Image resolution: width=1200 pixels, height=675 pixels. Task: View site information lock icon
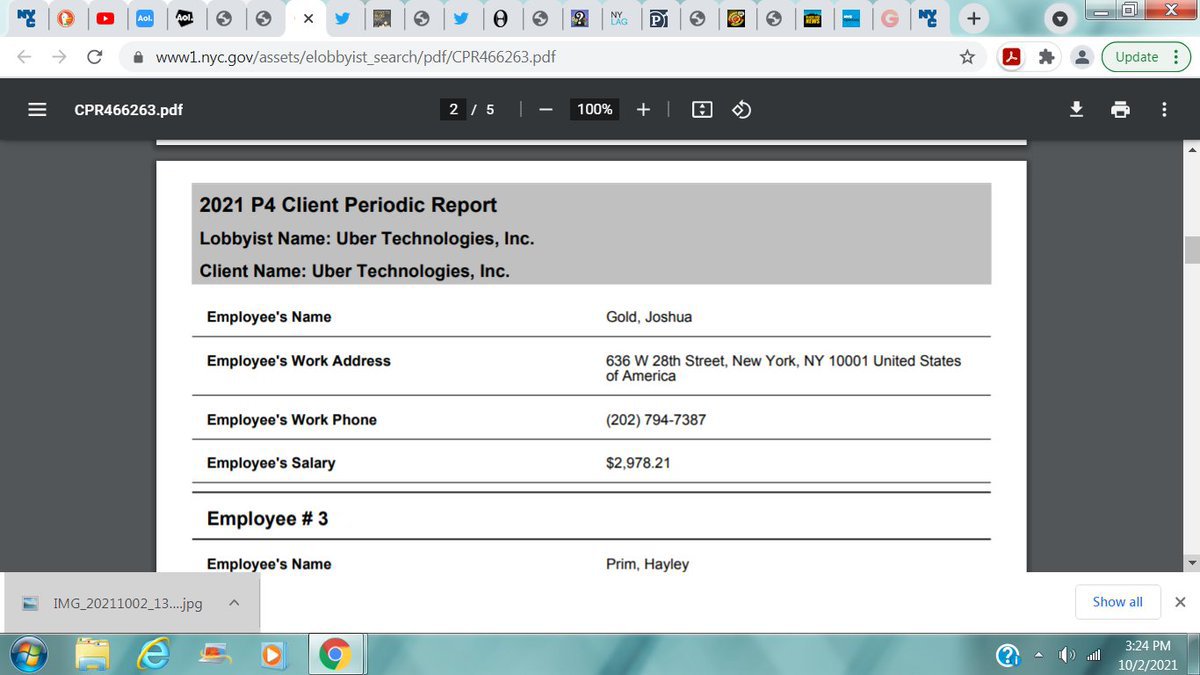[138, 57]
